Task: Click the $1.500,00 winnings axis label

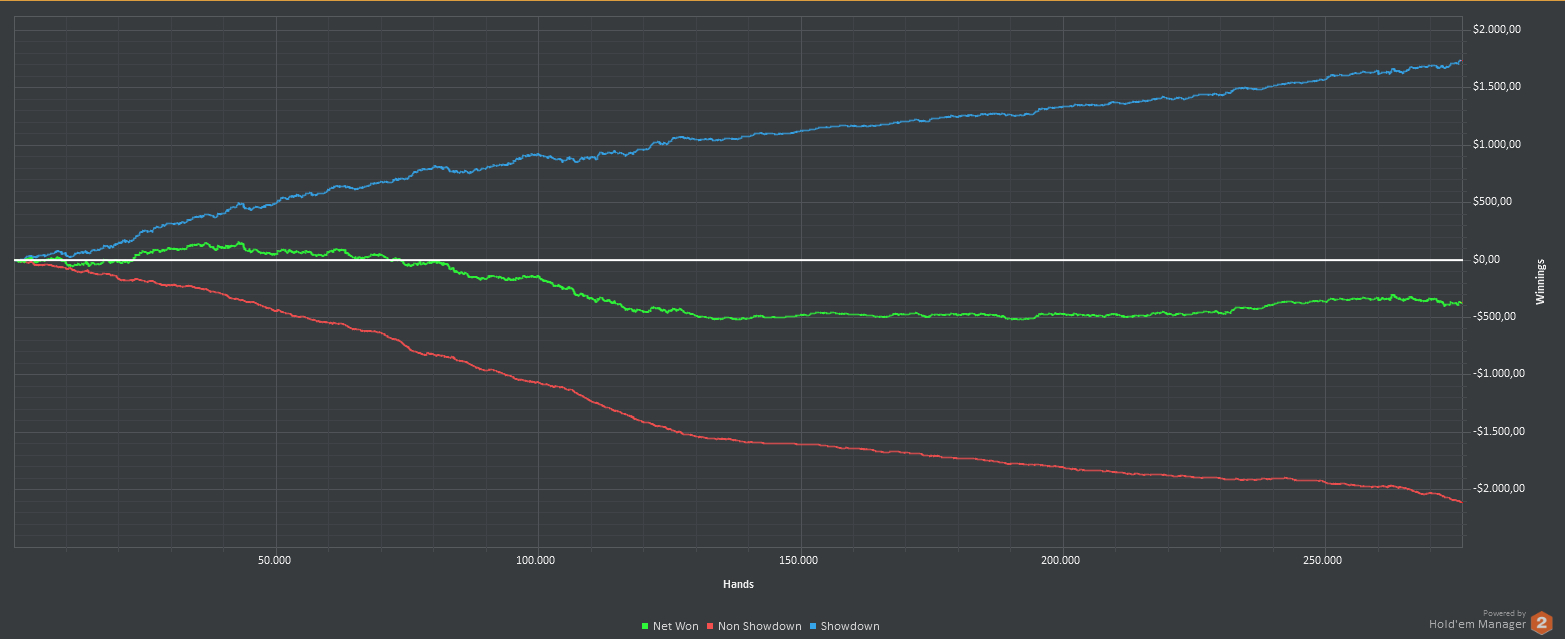Action: click(x=1497, y=87)
